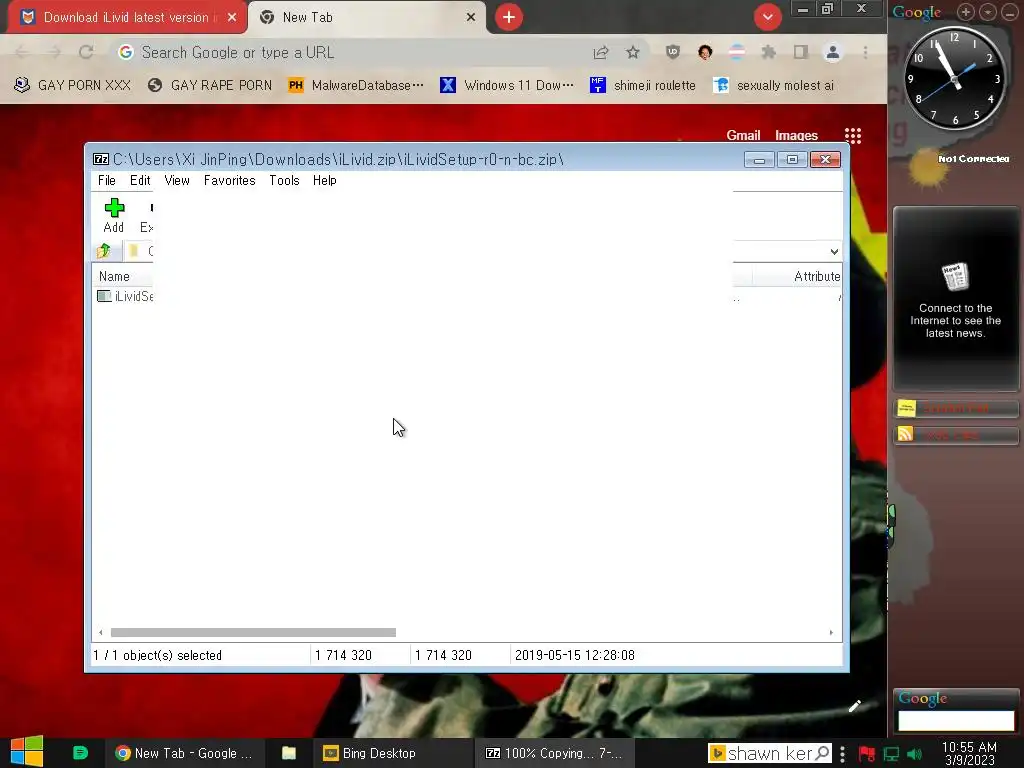Go up one folder level in 7-Zip
Image resolution: width=1024 pixels, height=768 pixels.
pos(104,251)
